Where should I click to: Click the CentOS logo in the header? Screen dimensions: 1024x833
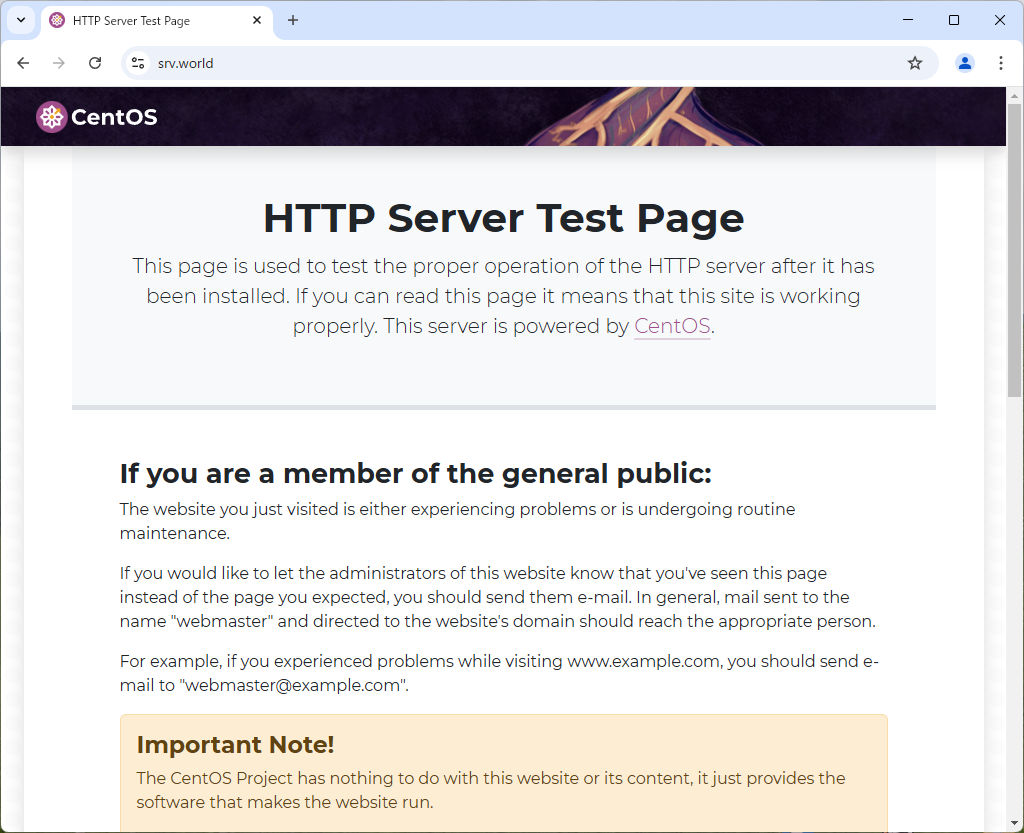[x=97, y=117]
